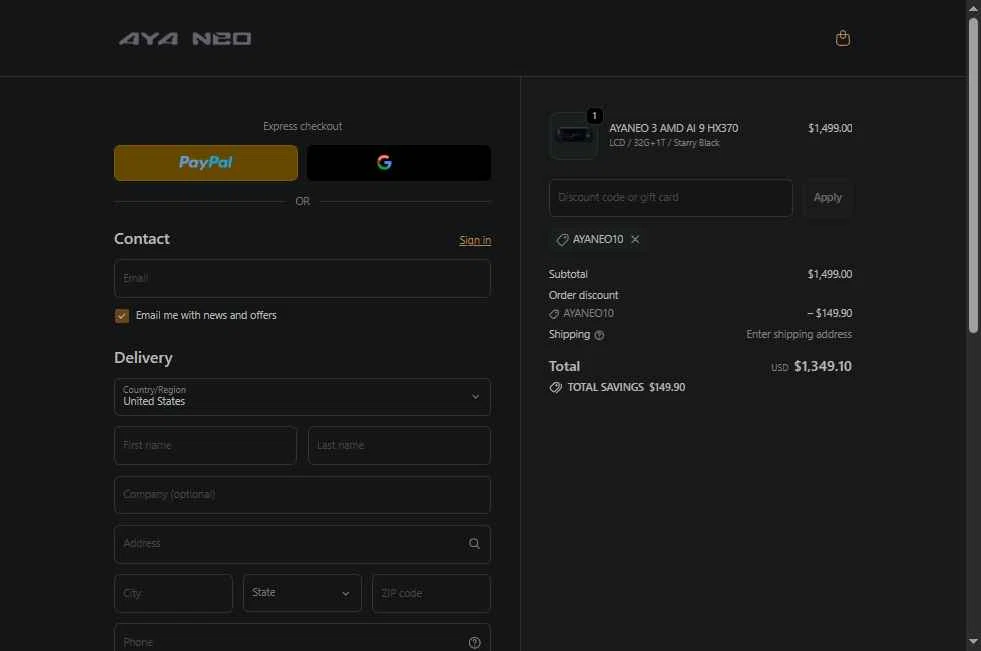
Task: Click the AYANEO 3 product thumbnail
Action: click(574, 136)
